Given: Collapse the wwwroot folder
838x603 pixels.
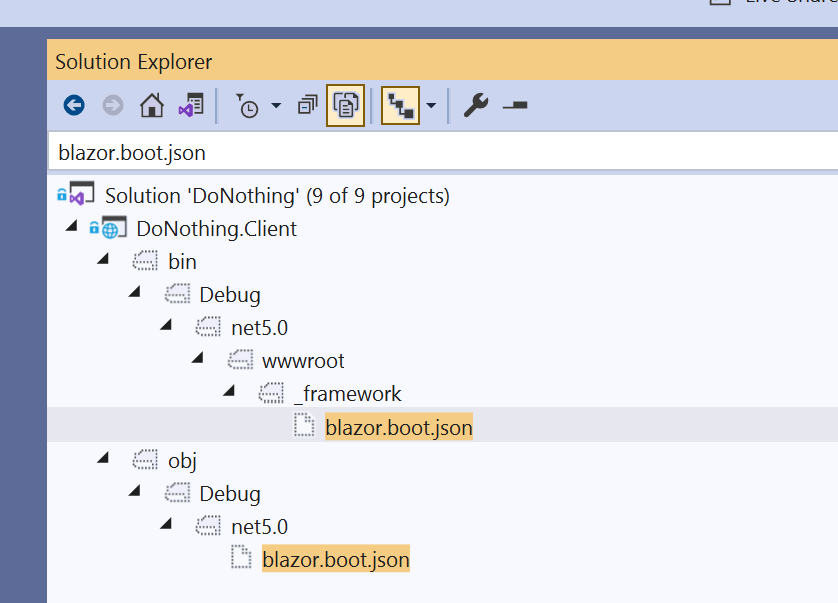Looking at the screenshot, I should (197, 360).
